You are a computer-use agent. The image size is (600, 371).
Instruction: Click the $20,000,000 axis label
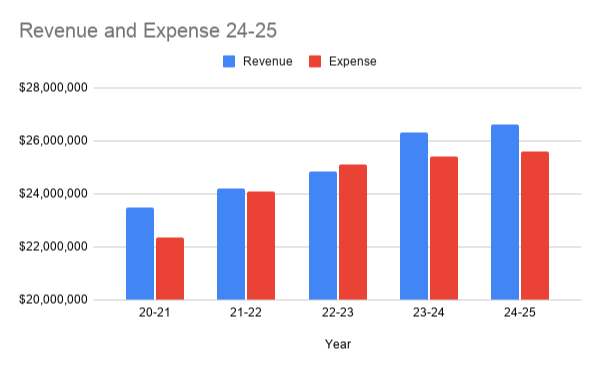click(53, 299)
